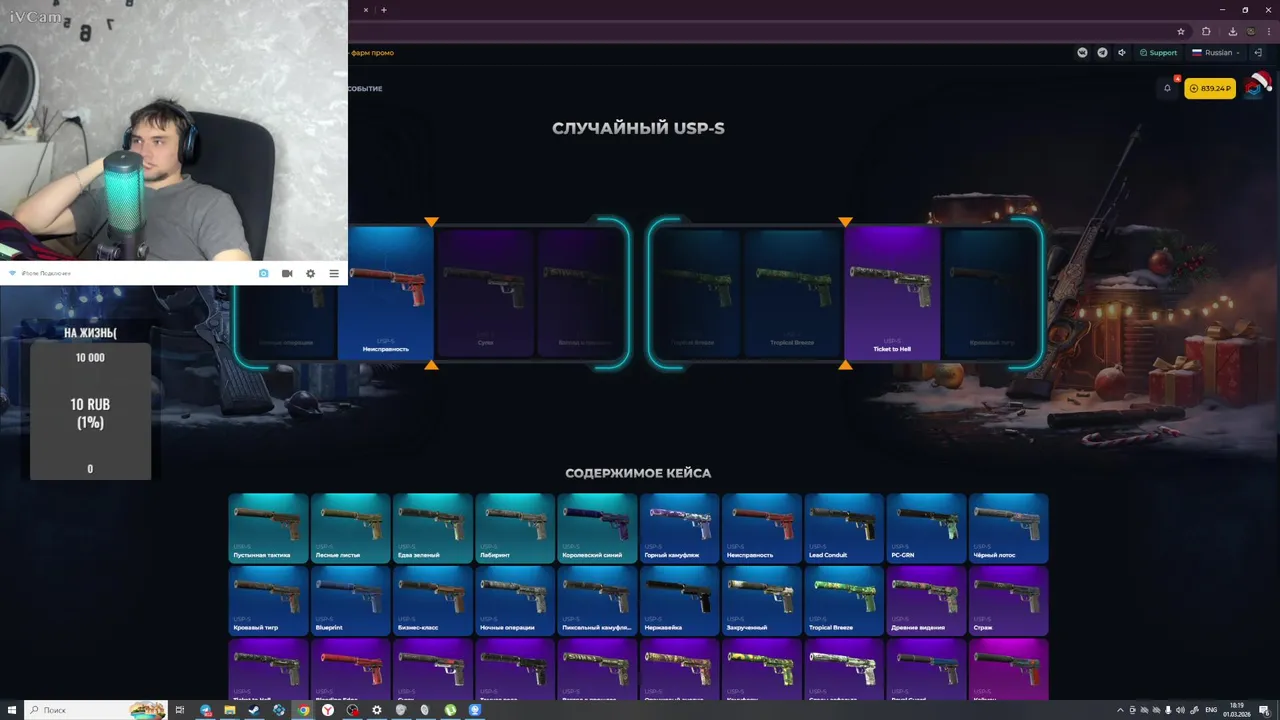Open the site's Telegram channel icon
1280x720 pixels.
pos(1102,53)
